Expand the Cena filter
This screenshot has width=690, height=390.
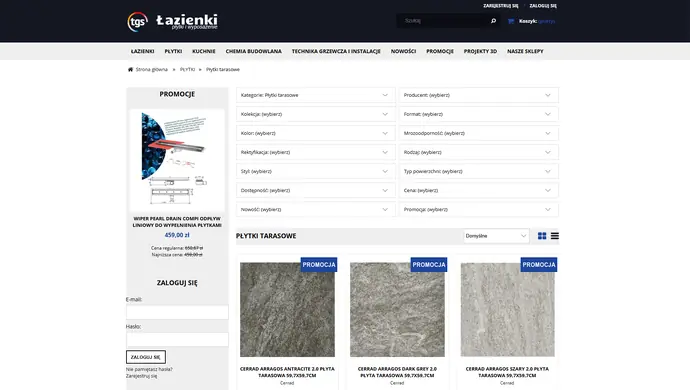[x=478, y=190]
